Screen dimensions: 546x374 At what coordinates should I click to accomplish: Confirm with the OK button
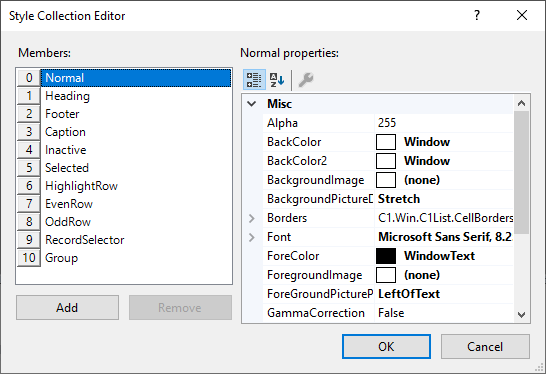click(x=386, y=346)
